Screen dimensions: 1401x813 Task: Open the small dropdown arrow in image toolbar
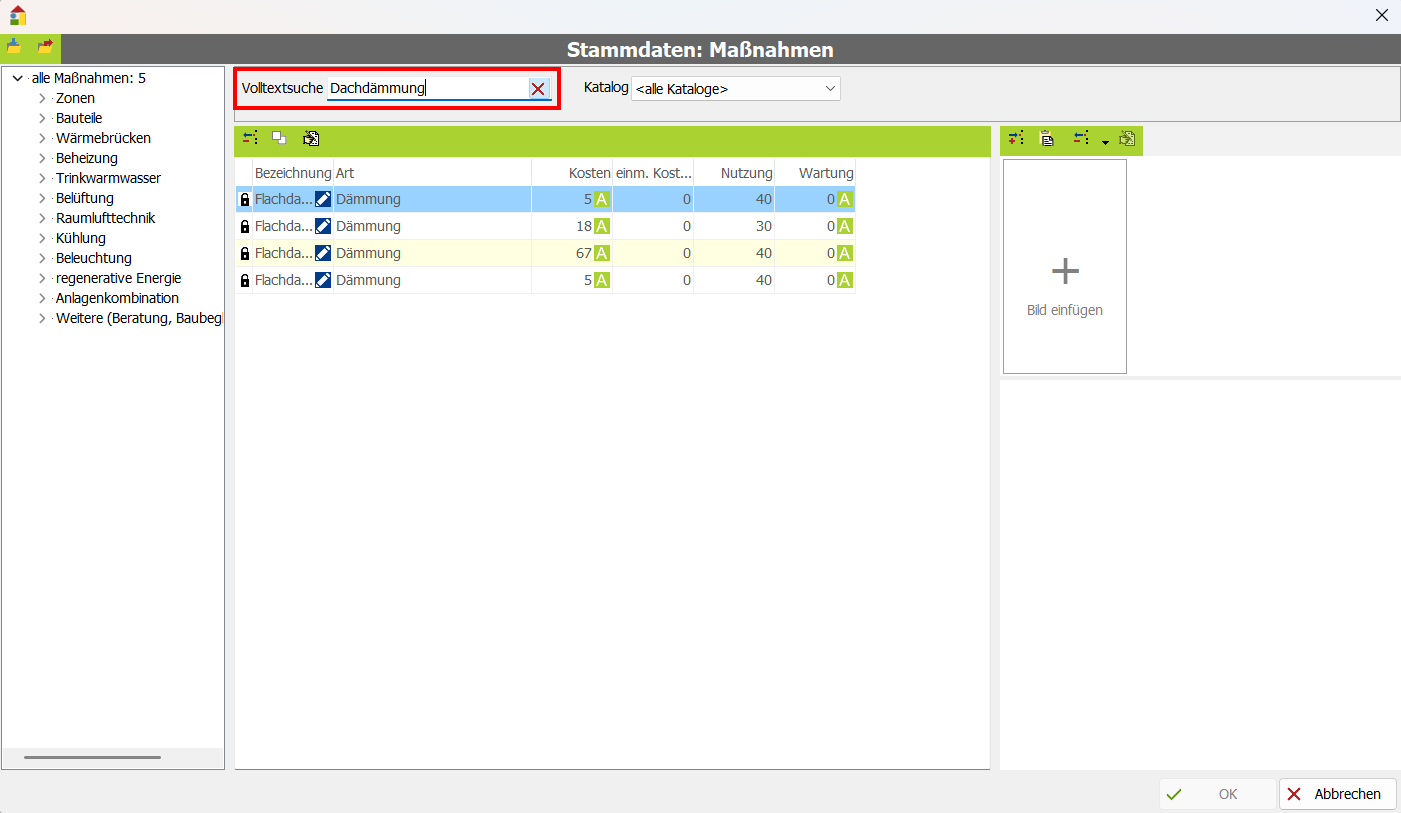1105,142
